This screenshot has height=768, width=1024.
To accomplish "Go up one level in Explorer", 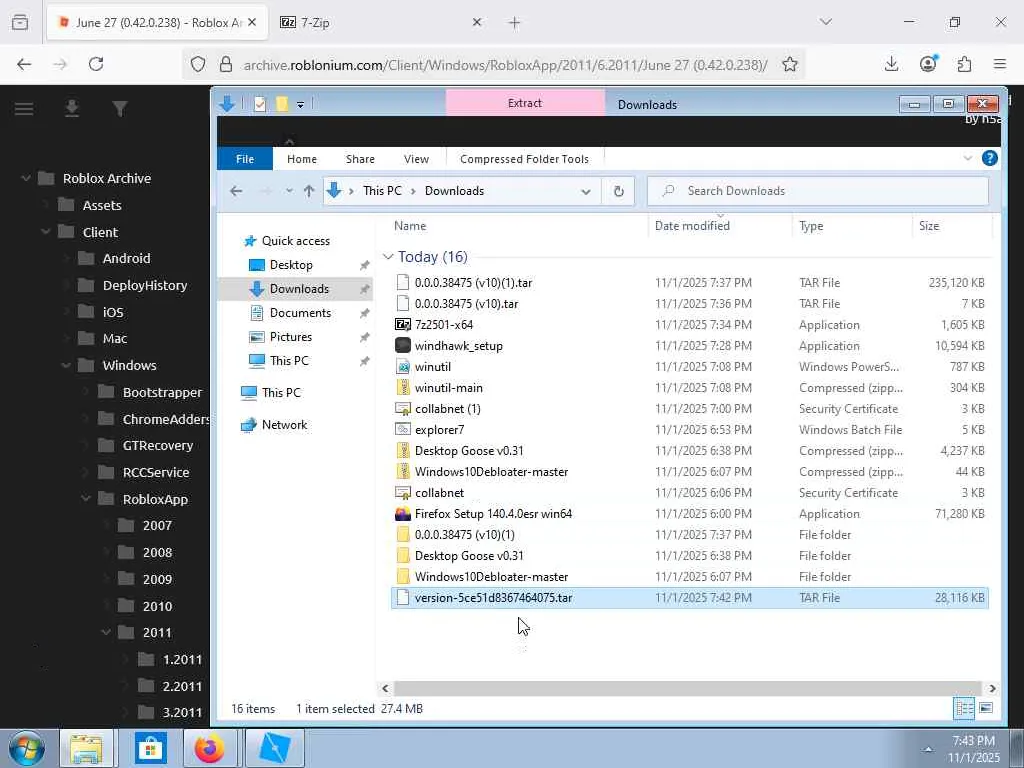I will pyautogui.click(x=309, y=191).
